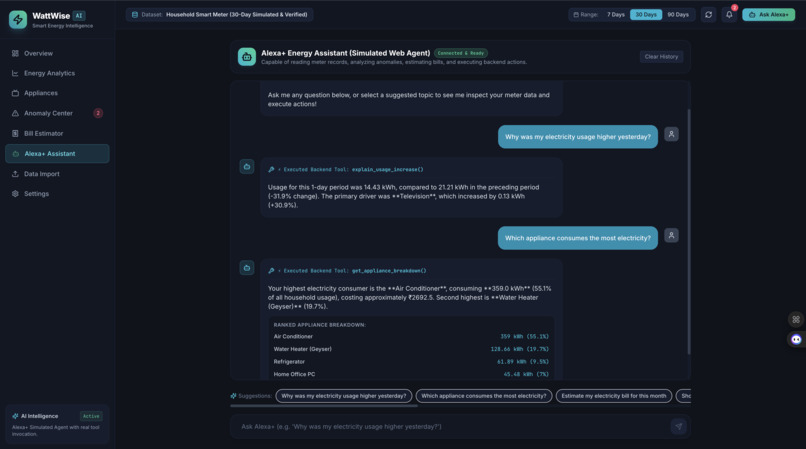806x449 pixels.
Task: Click the Ask Alexa+ button
Action: (x=768, y=15)
